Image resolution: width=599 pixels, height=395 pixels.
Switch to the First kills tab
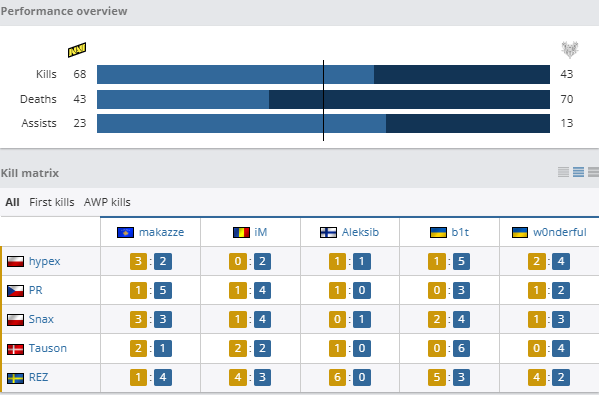click(x=52, y=202)
